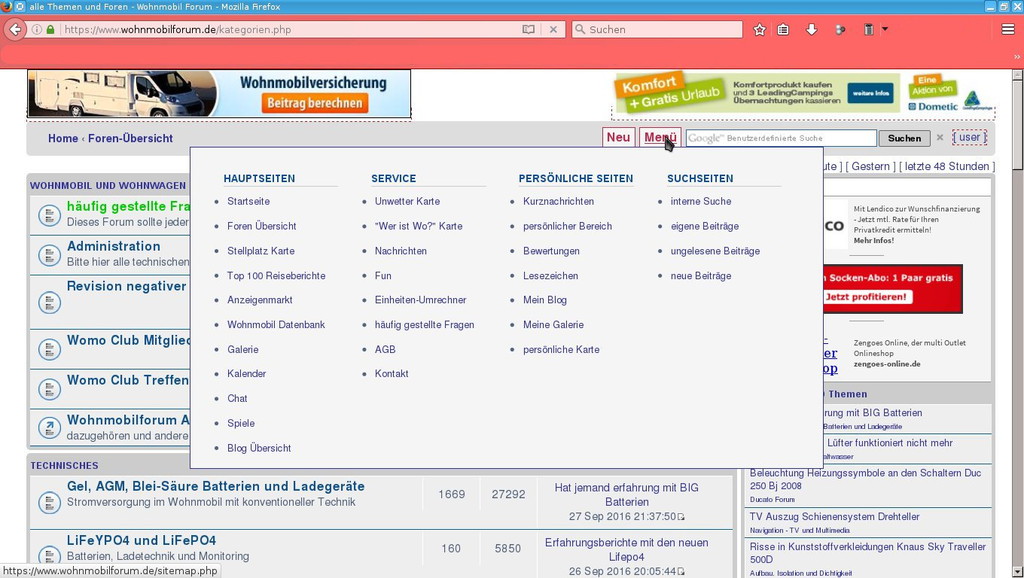Click Jetzt profitieren! ad button
The image size is (1024, 578).
coord(865,297)
